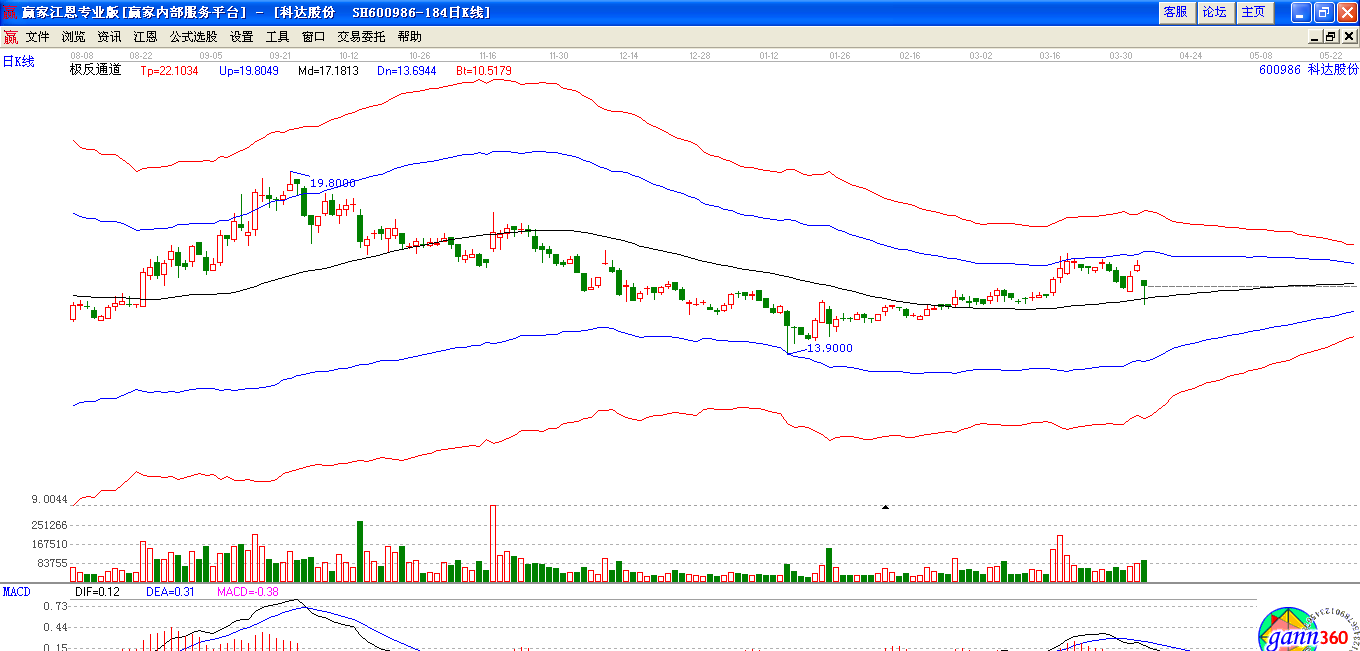Click the DIF=0.12 value
The image size is (1360, 651).
(x=97, y=592)
